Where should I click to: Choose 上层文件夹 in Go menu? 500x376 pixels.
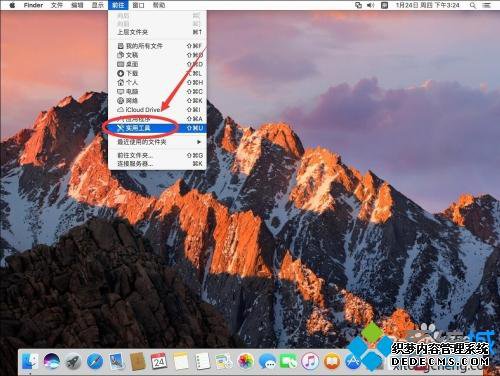click(x=157, y=32)
